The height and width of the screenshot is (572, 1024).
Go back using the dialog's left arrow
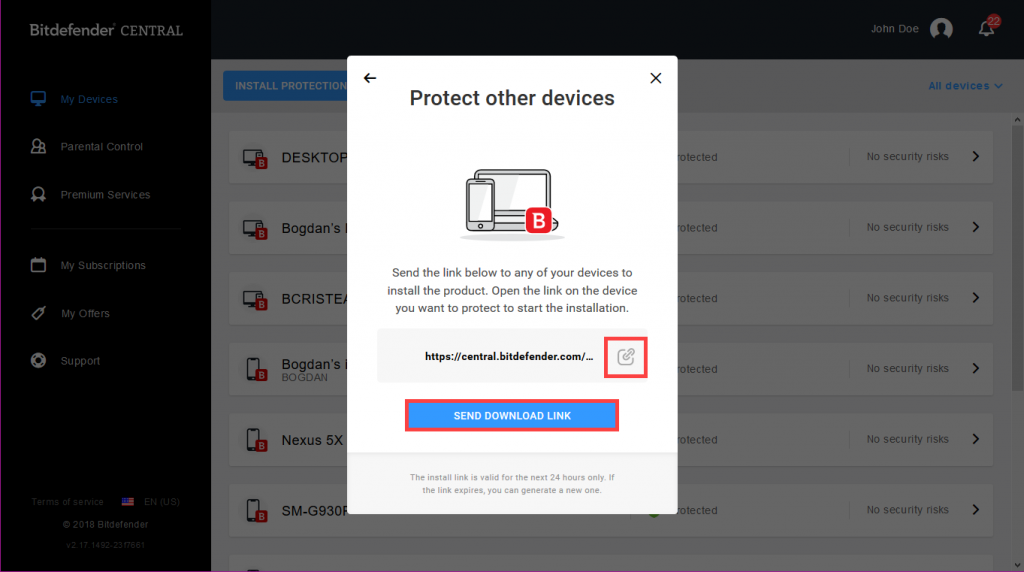tap(370, 78)
